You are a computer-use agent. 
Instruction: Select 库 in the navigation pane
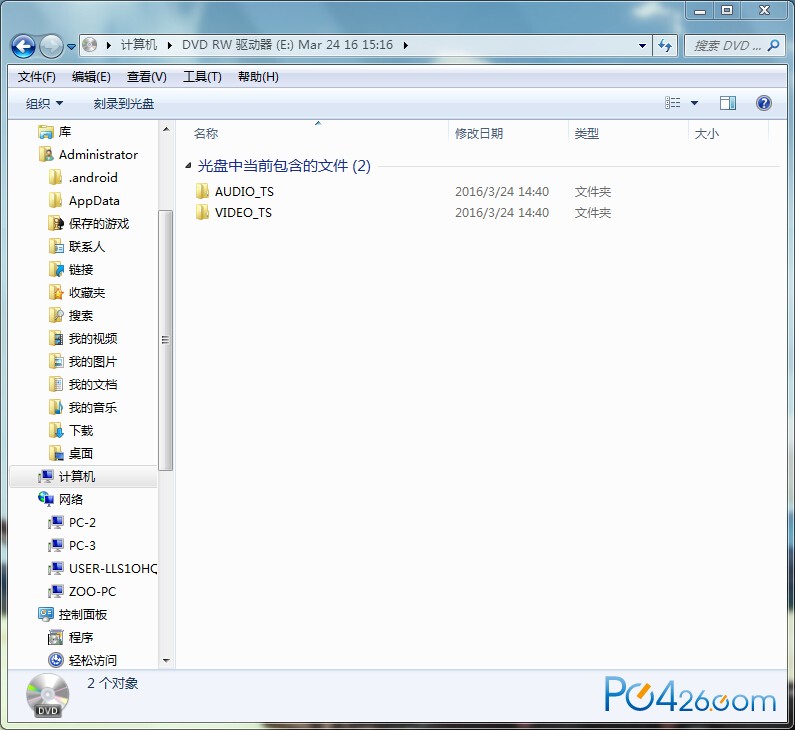click(55, 132)
